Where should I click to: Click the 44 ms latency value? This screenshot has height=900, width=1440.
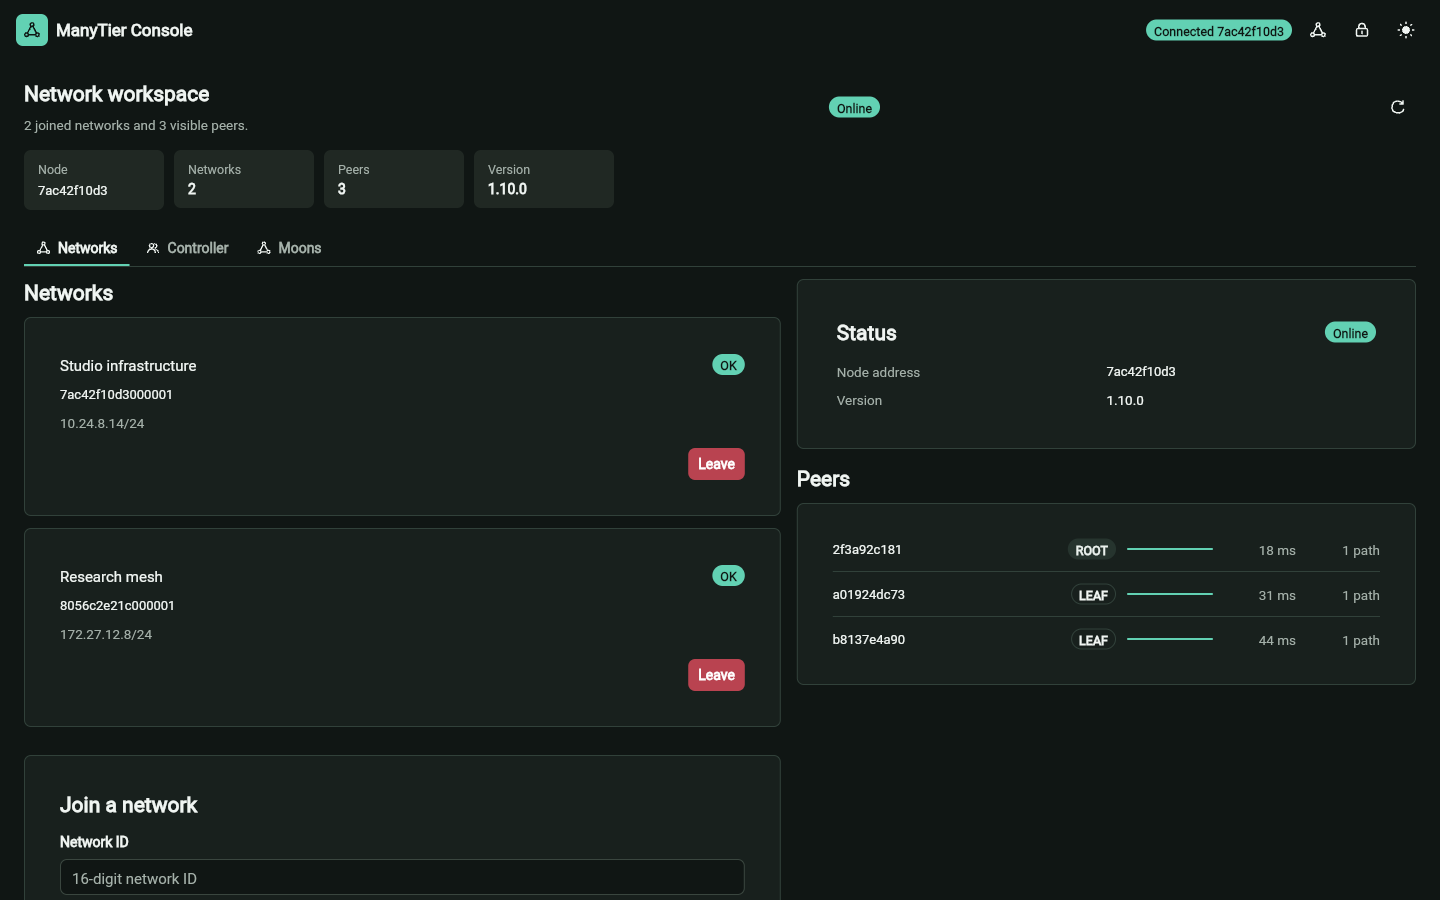pyautogui.click(x=1277, y=641)
